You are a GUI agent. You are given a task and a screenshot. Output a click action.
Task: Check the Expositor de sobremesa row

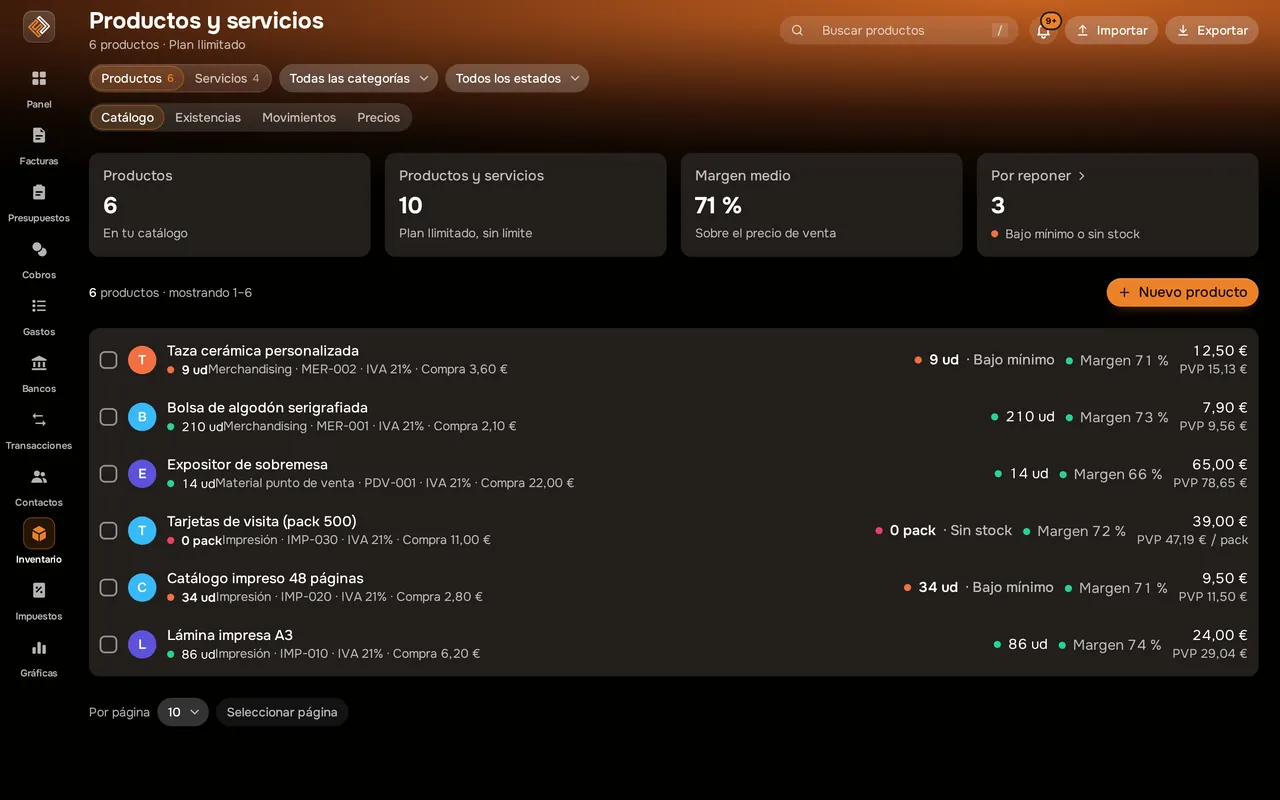point(109,474)
